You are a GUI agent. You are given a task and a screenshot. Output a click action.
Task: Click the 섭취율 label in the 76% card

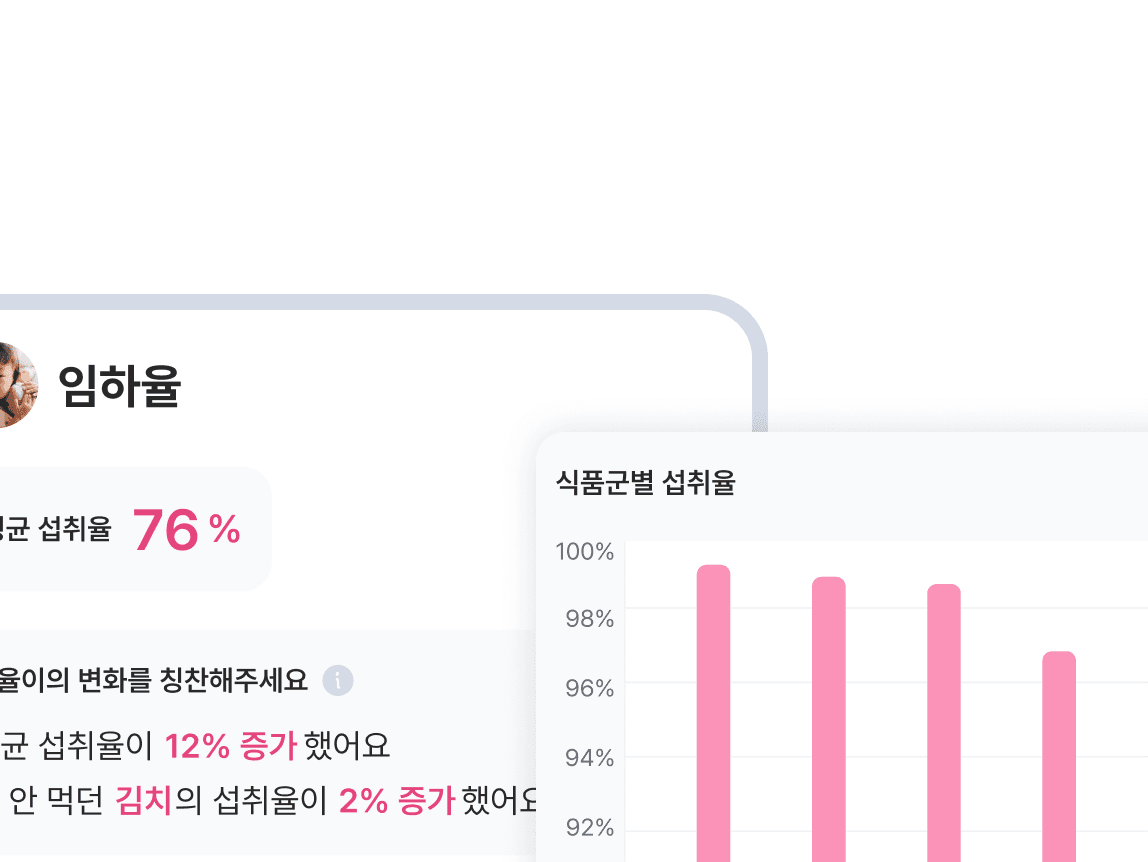[x=75, y=529]
